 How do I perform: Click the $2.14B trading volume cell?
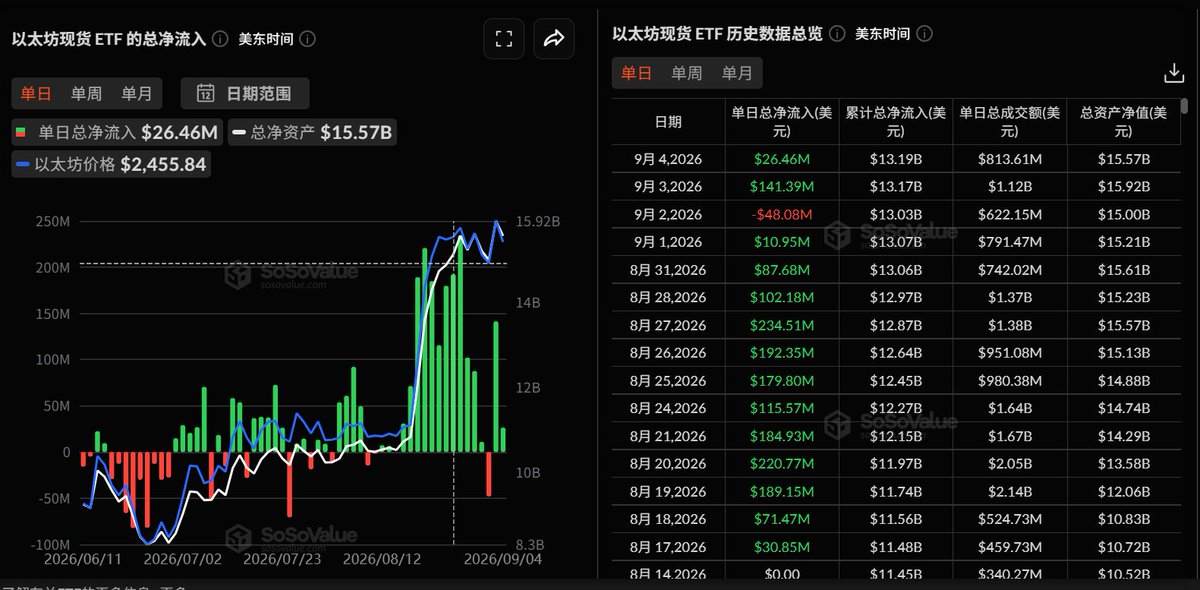click(x=1008, y=492)
